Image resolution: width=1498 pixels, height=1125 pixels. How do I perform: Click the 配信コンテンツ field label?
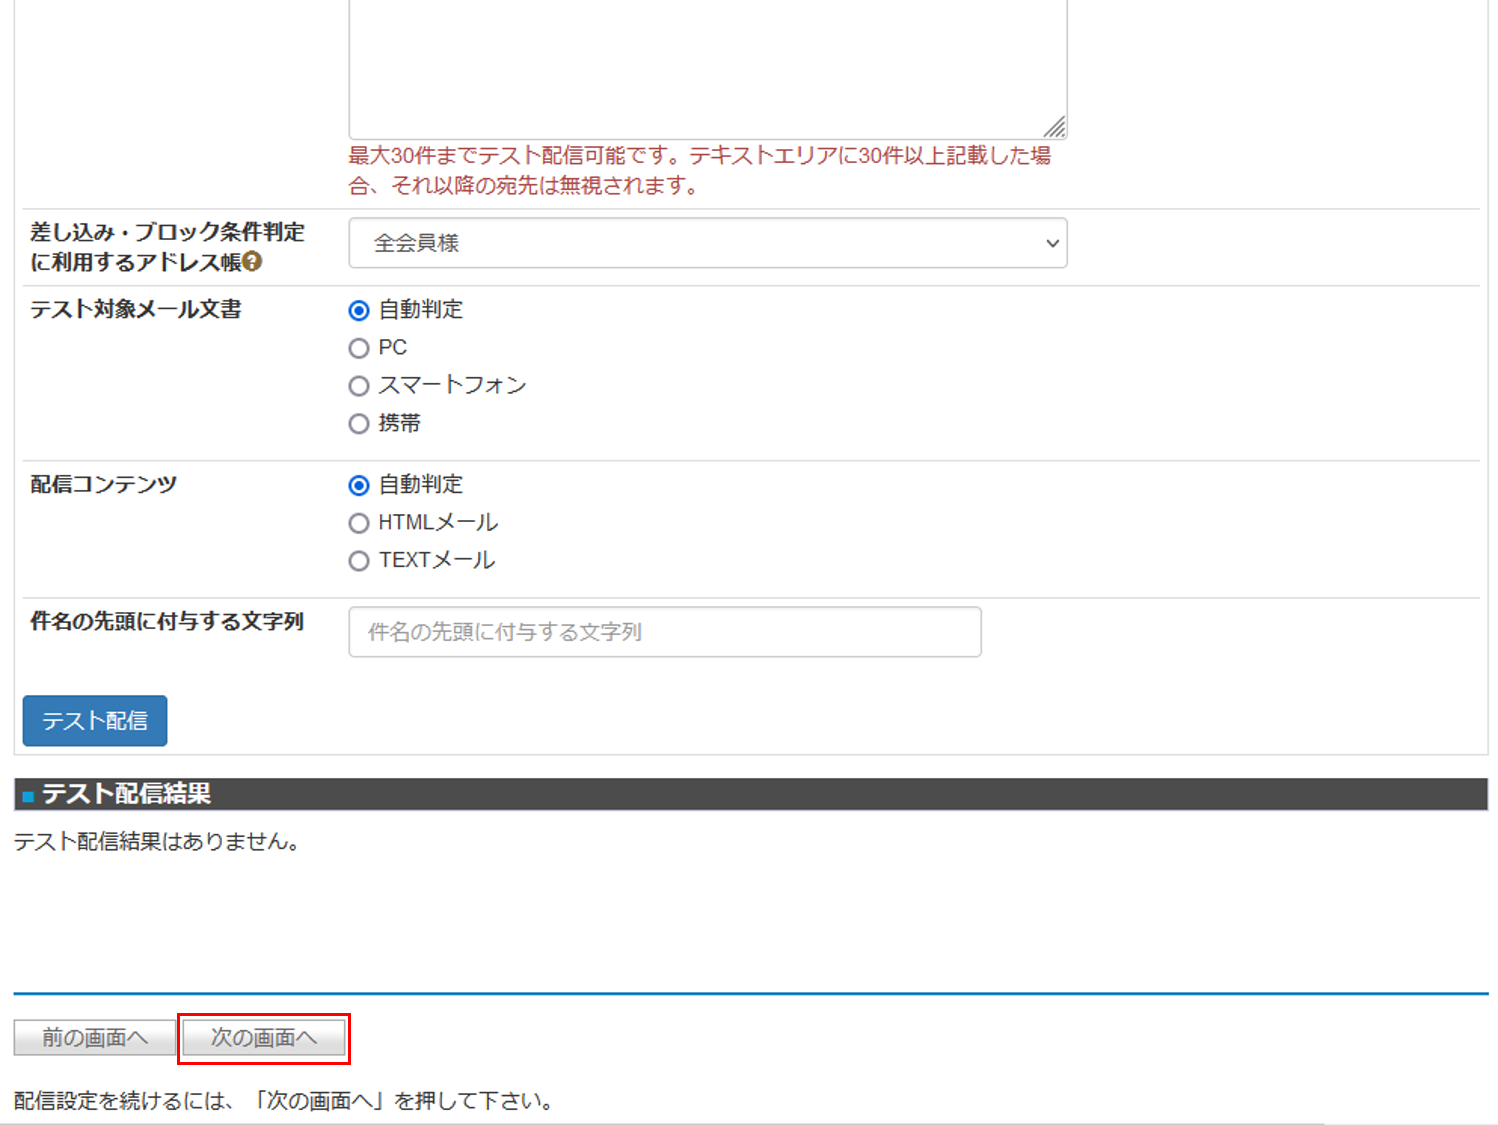(x=104, y=485)
